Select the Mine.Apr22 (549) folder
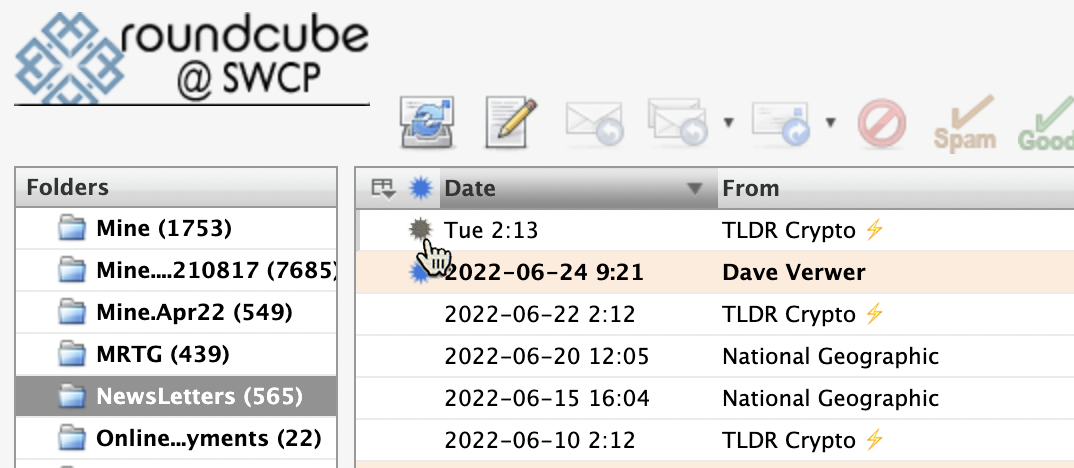Screen dimensions: 1074x468 [x=194, y=312]
